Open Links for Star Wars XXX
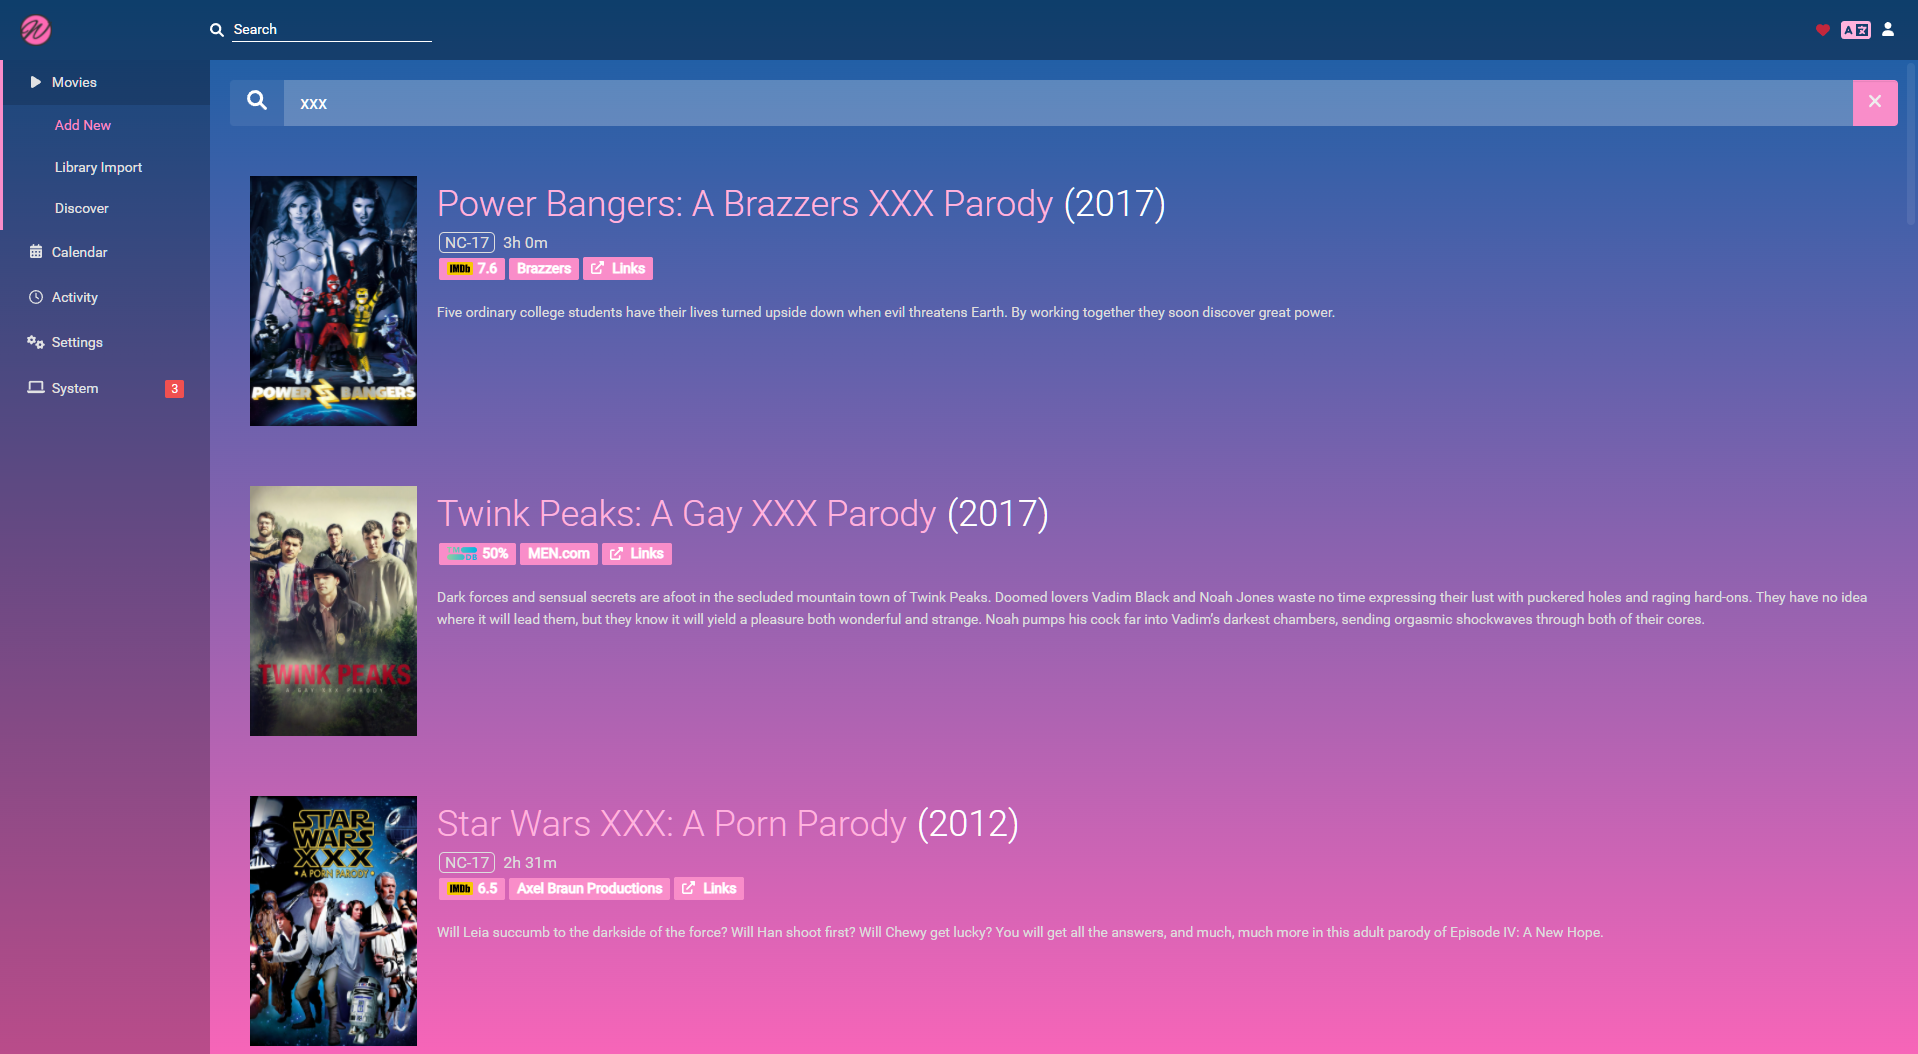 (709, 888)
